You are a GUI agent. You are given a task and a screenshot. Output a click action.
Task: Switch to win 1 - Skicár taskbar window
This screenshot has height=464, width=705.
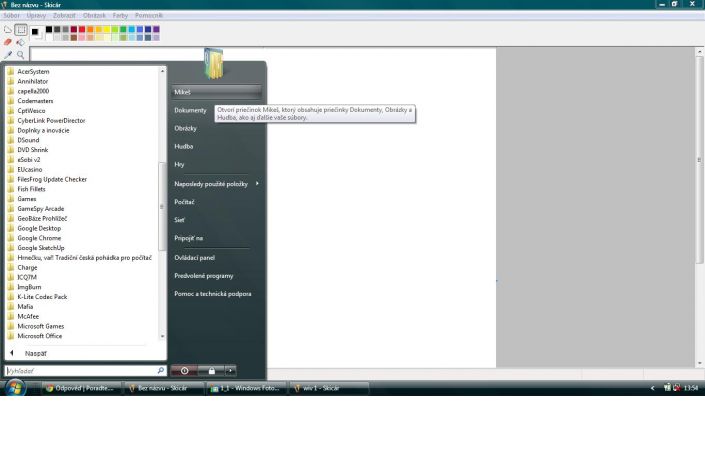[330, 388]
